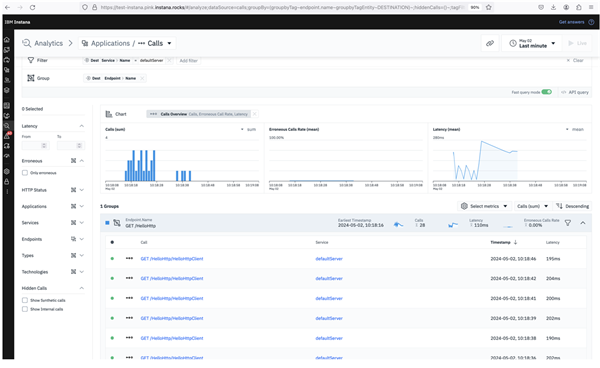The width and height of the screenshot is (600, 368).
Task: Click the Applications group-by icon in sidebar
Action: [73, 206]
